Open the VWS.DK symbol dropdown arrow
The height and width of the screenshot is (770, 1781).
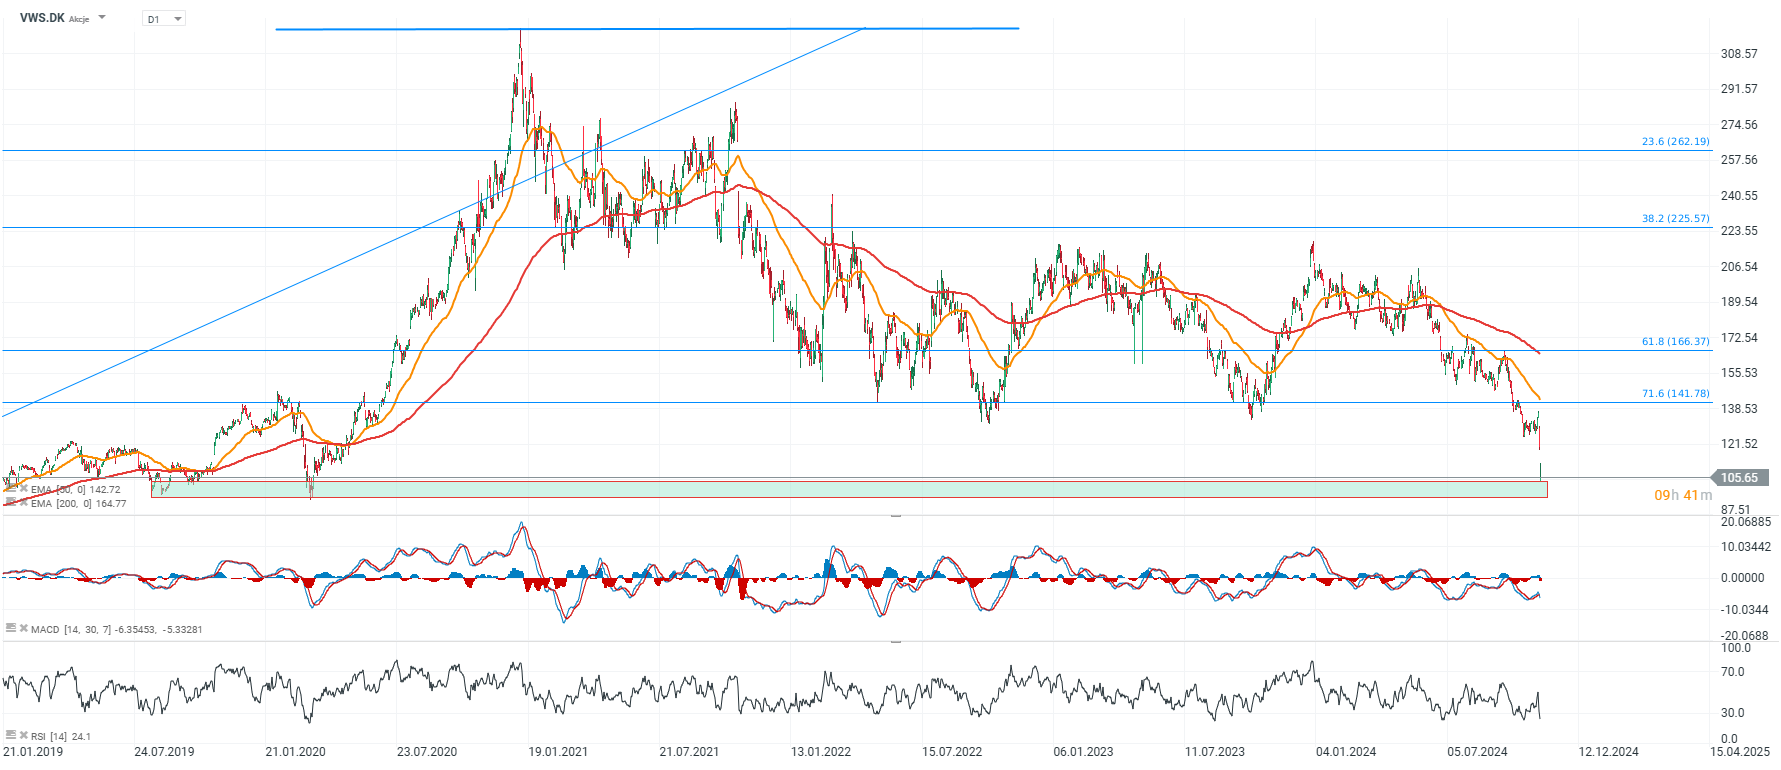pyautogui.click(x=102, y=18)
